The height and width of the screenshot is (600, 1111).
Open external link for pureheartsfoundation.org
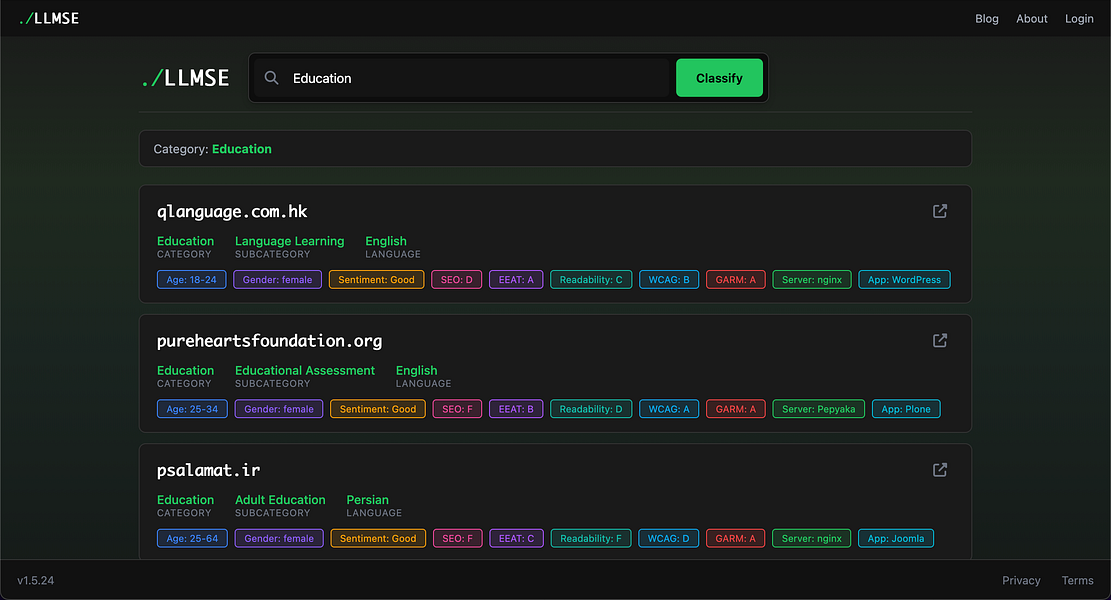[940, 341]
